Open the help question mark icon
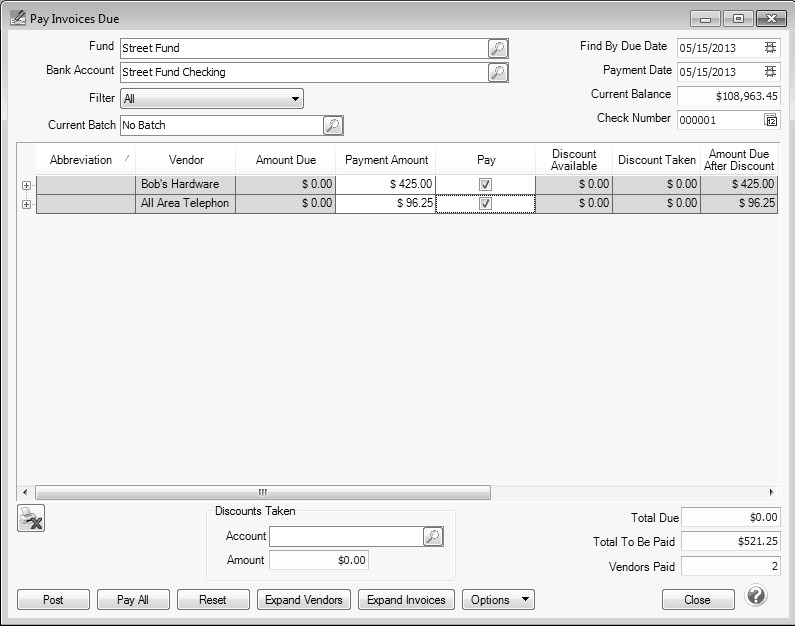Image resolution: width=795 pixels, height=626 pixels. tap(756, 598)
